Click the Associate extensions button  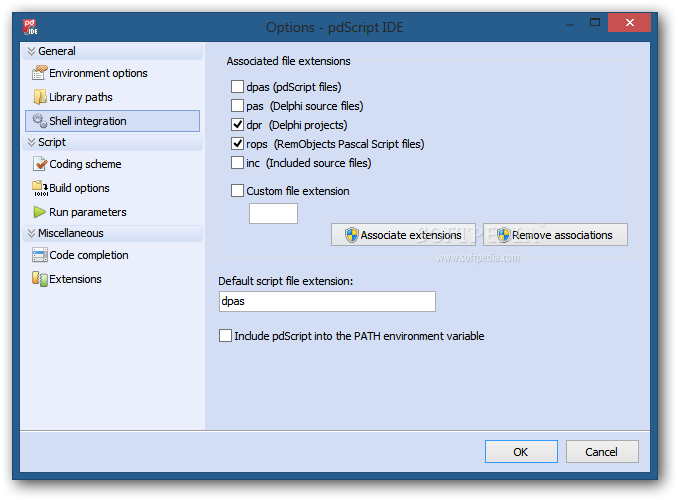(403, 235)
